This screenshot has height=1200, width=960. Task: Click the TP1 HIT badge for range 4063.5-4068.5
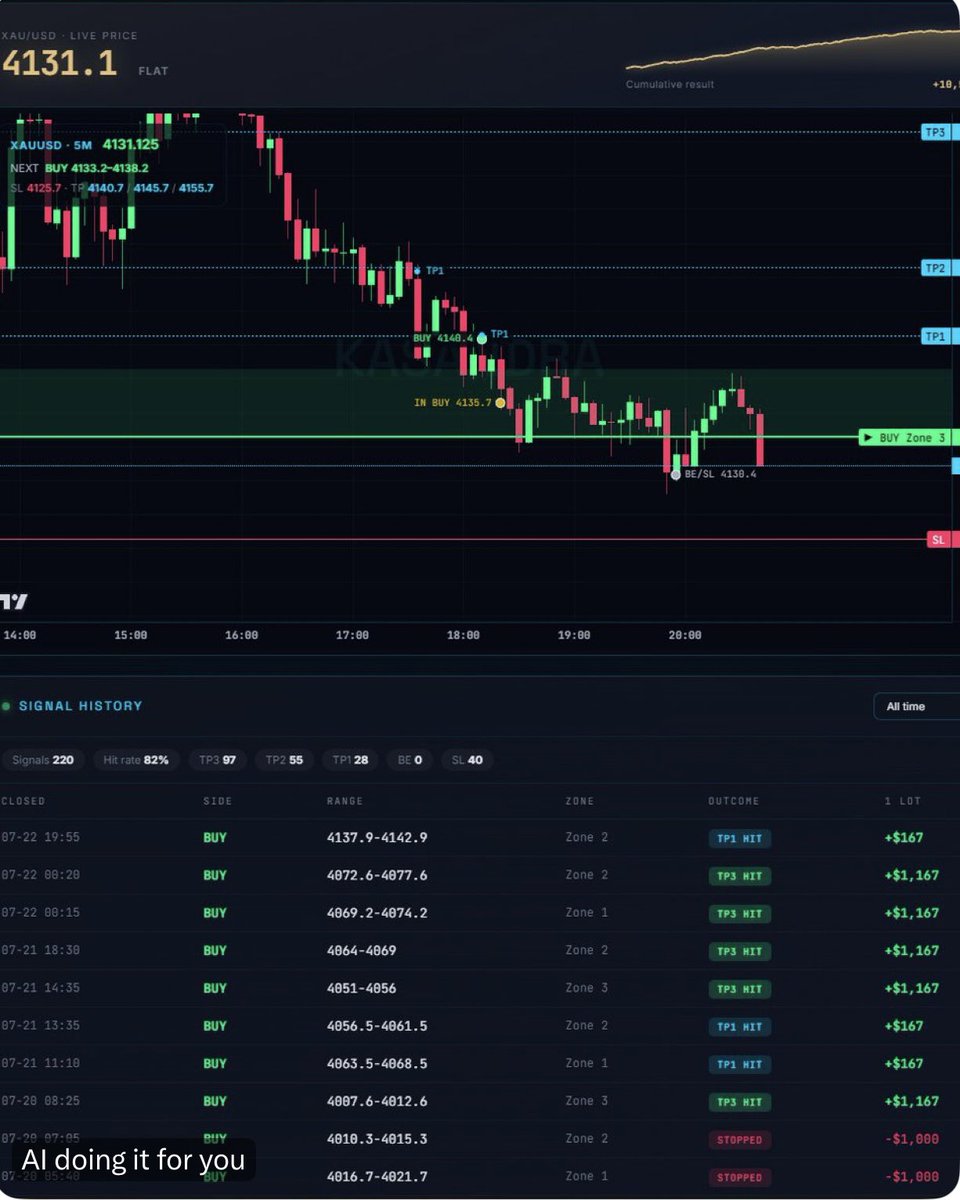740,1064
